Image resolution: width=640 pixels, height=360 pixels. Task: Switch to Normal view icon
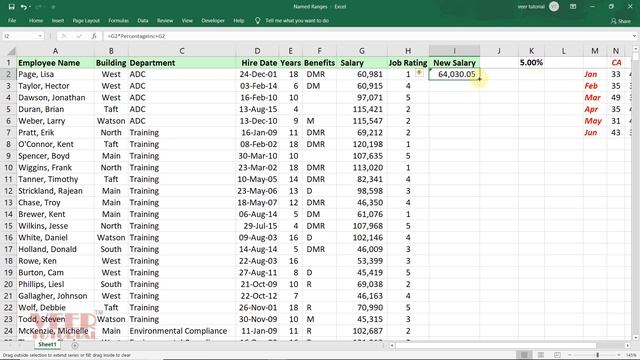coord(524,355)
